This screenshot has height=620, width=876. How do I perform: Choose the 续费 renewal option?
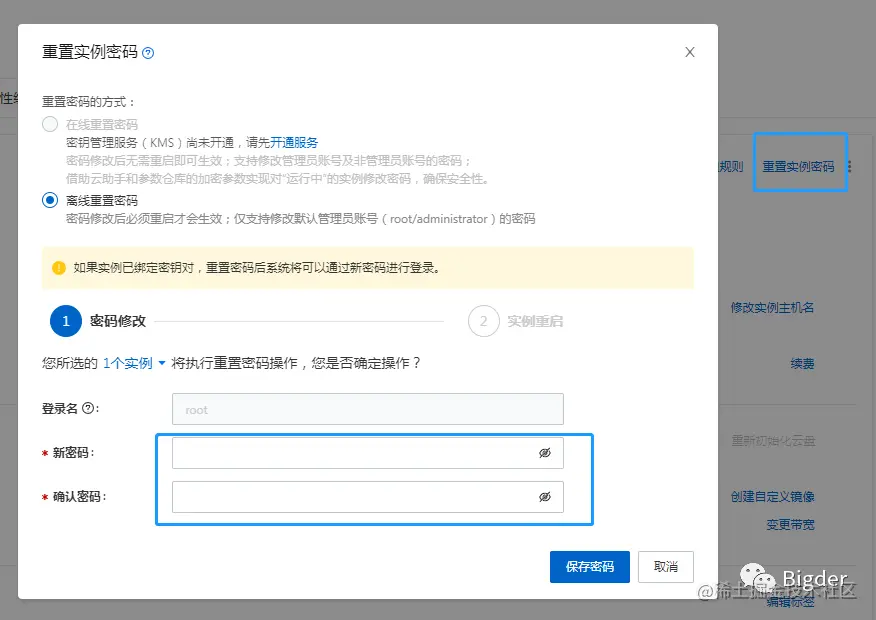click(x=801, y=363)
